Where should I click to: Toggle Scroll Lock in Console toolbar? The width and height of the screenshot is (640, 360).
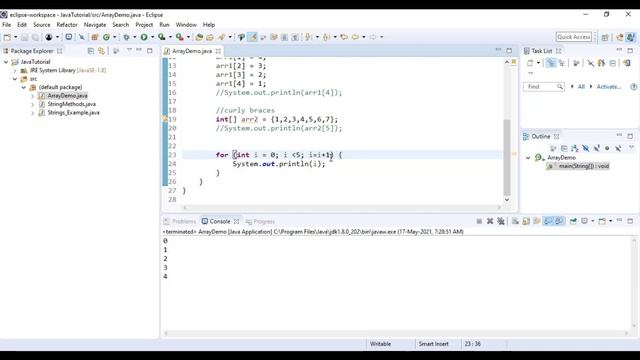pyautogui.click(x=526, y=221)
